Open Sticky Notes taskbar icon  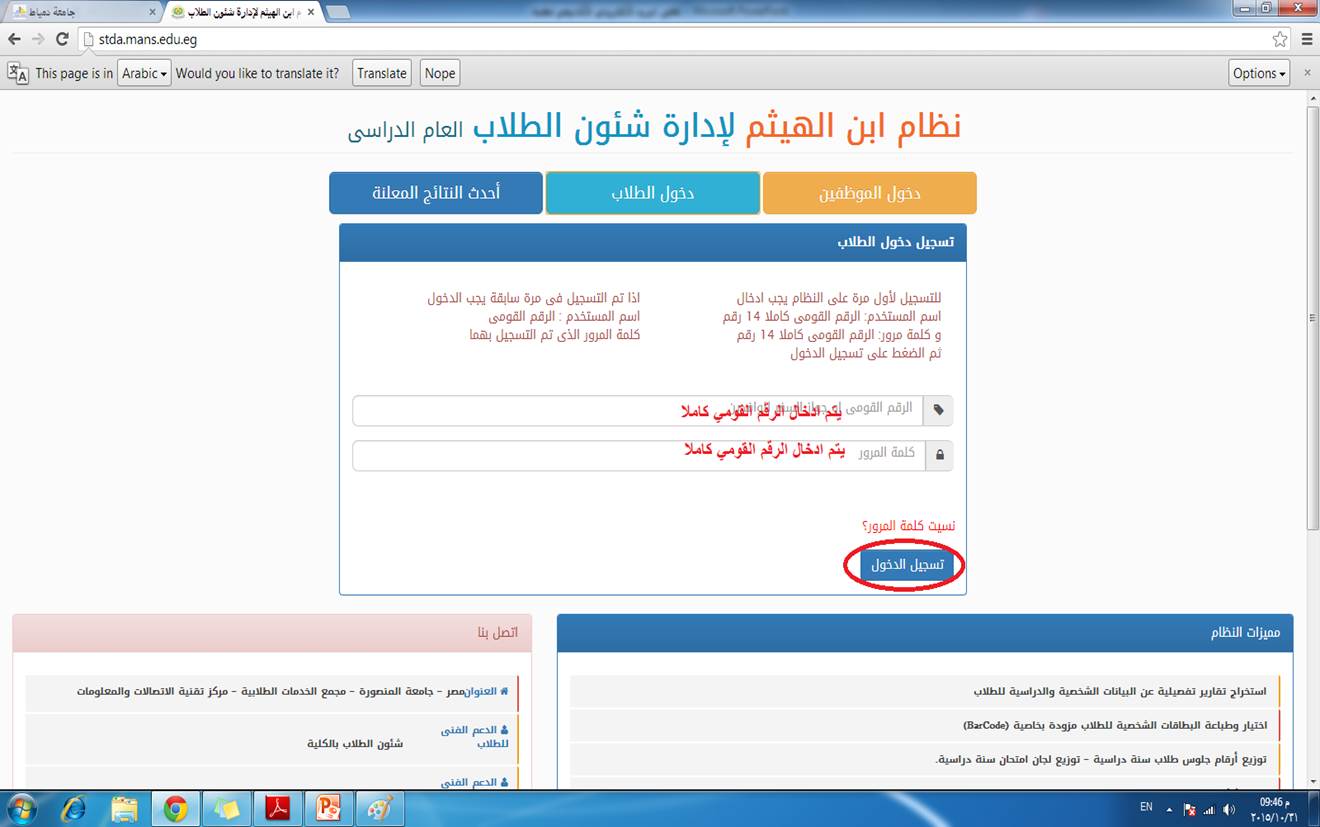(227, 808)
